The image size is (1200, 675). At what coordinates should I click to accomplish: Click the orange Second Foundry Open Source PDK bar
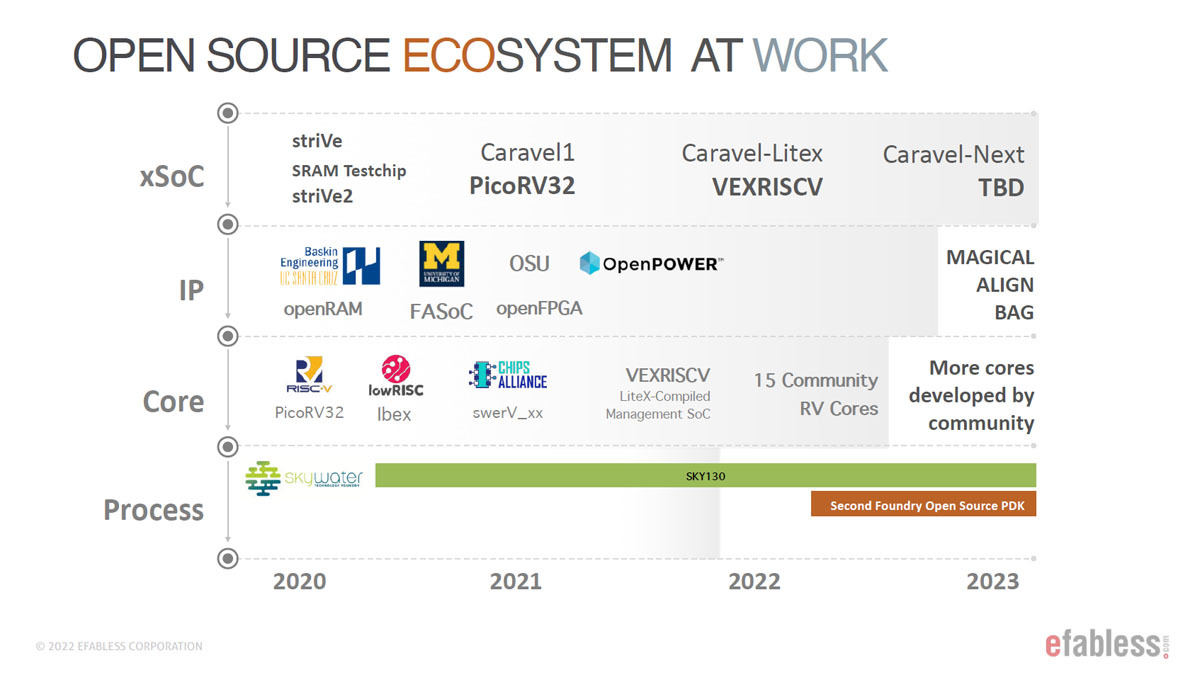923,505
